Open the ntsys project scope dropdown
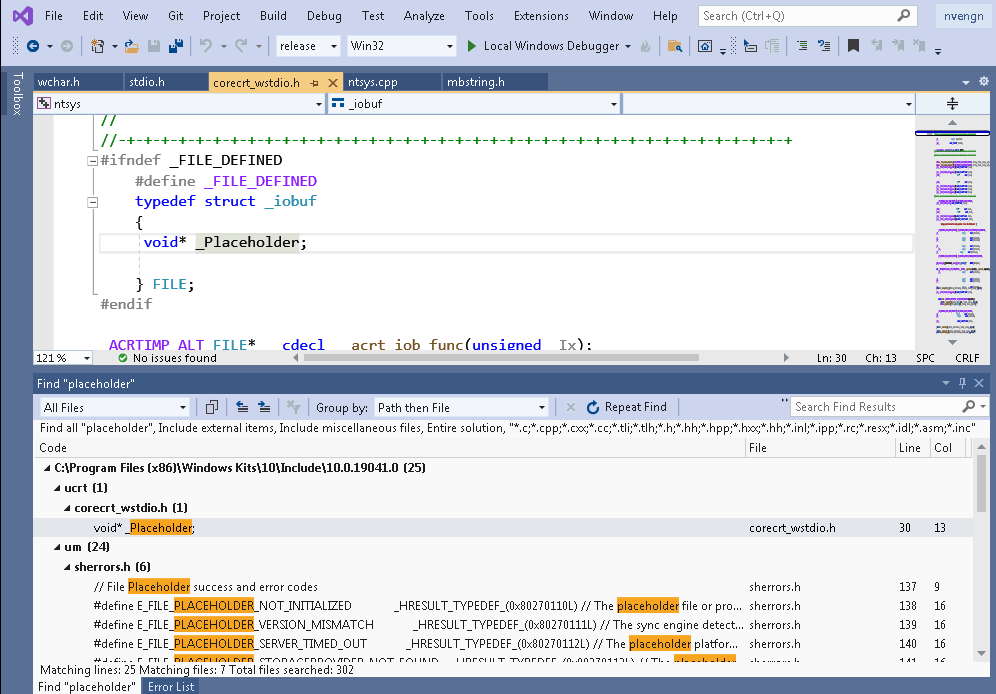 tap(180, 103)
